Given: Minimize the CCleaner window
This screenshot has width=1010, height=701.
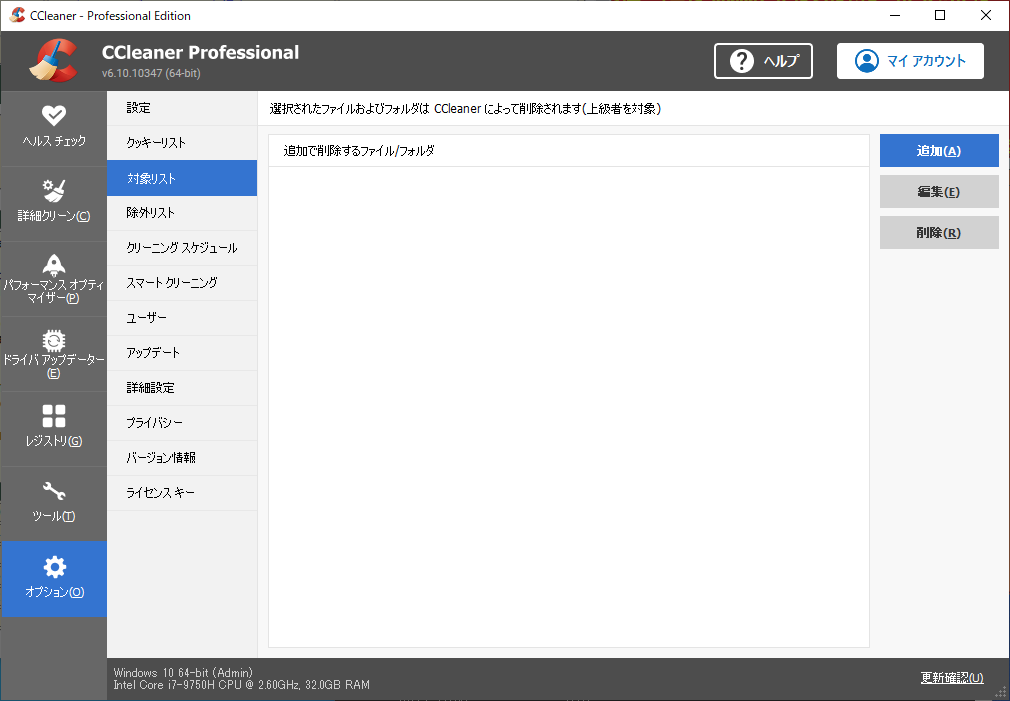Looking at the screenshot, I should [895, 15].
